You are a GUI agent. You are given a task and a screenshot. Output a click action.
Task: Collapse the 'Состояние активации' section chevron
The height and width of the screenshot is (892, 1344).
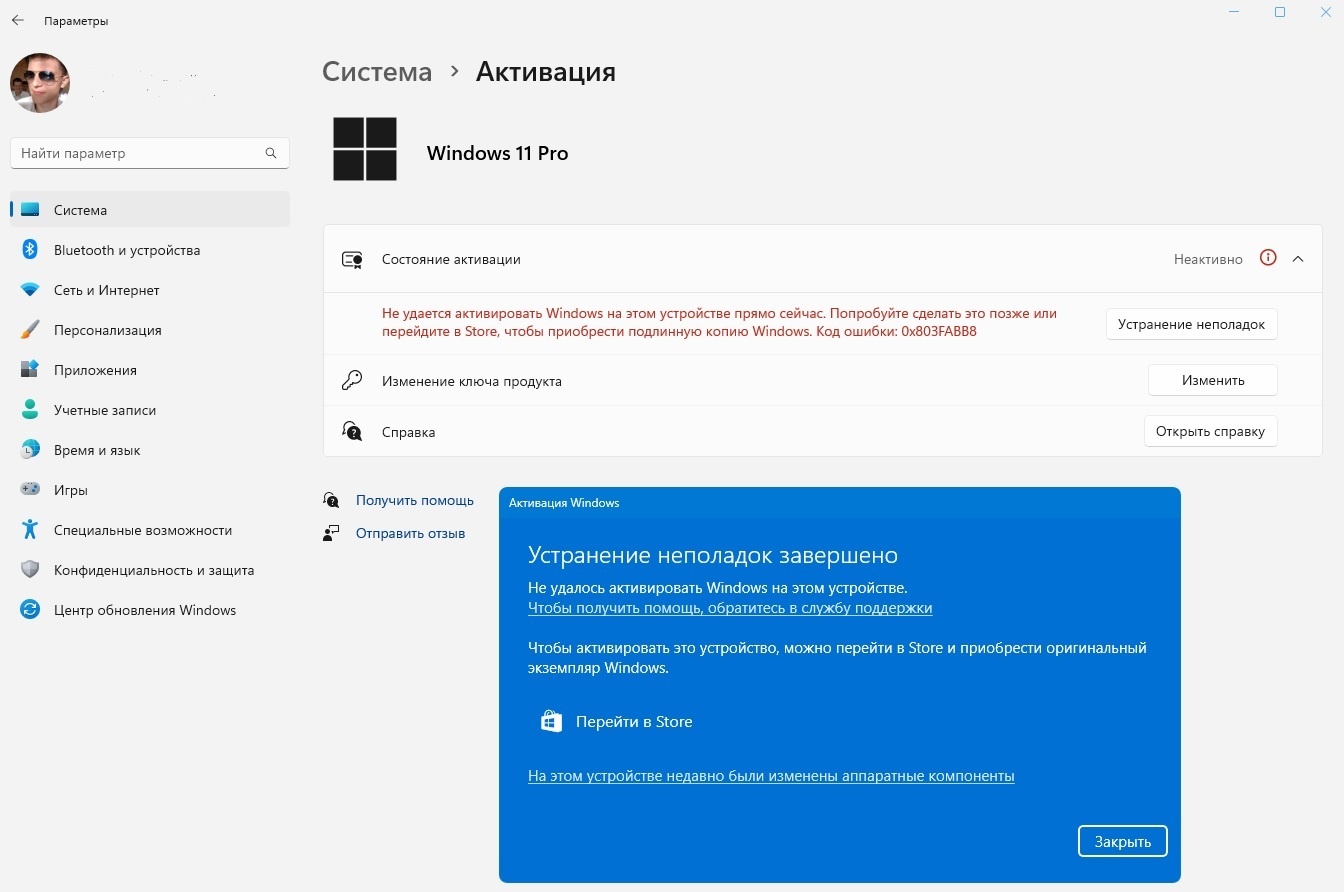coord(1298,259)
